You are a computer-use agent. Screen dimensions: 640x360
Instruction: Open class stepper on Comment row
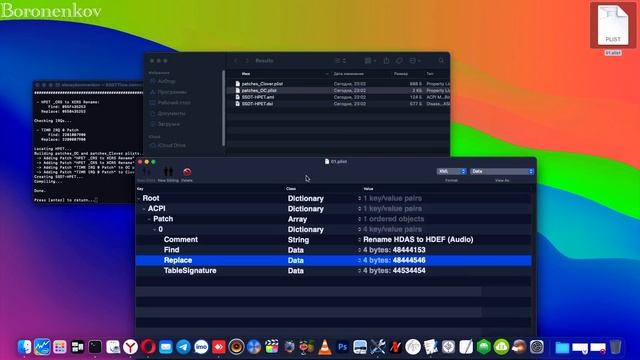359,240
